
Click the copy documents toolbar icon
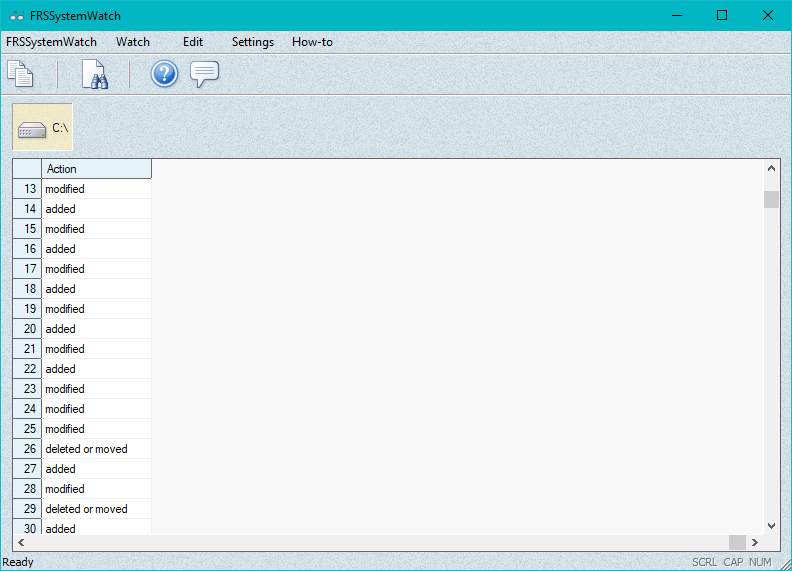click(x=20, y=74)
